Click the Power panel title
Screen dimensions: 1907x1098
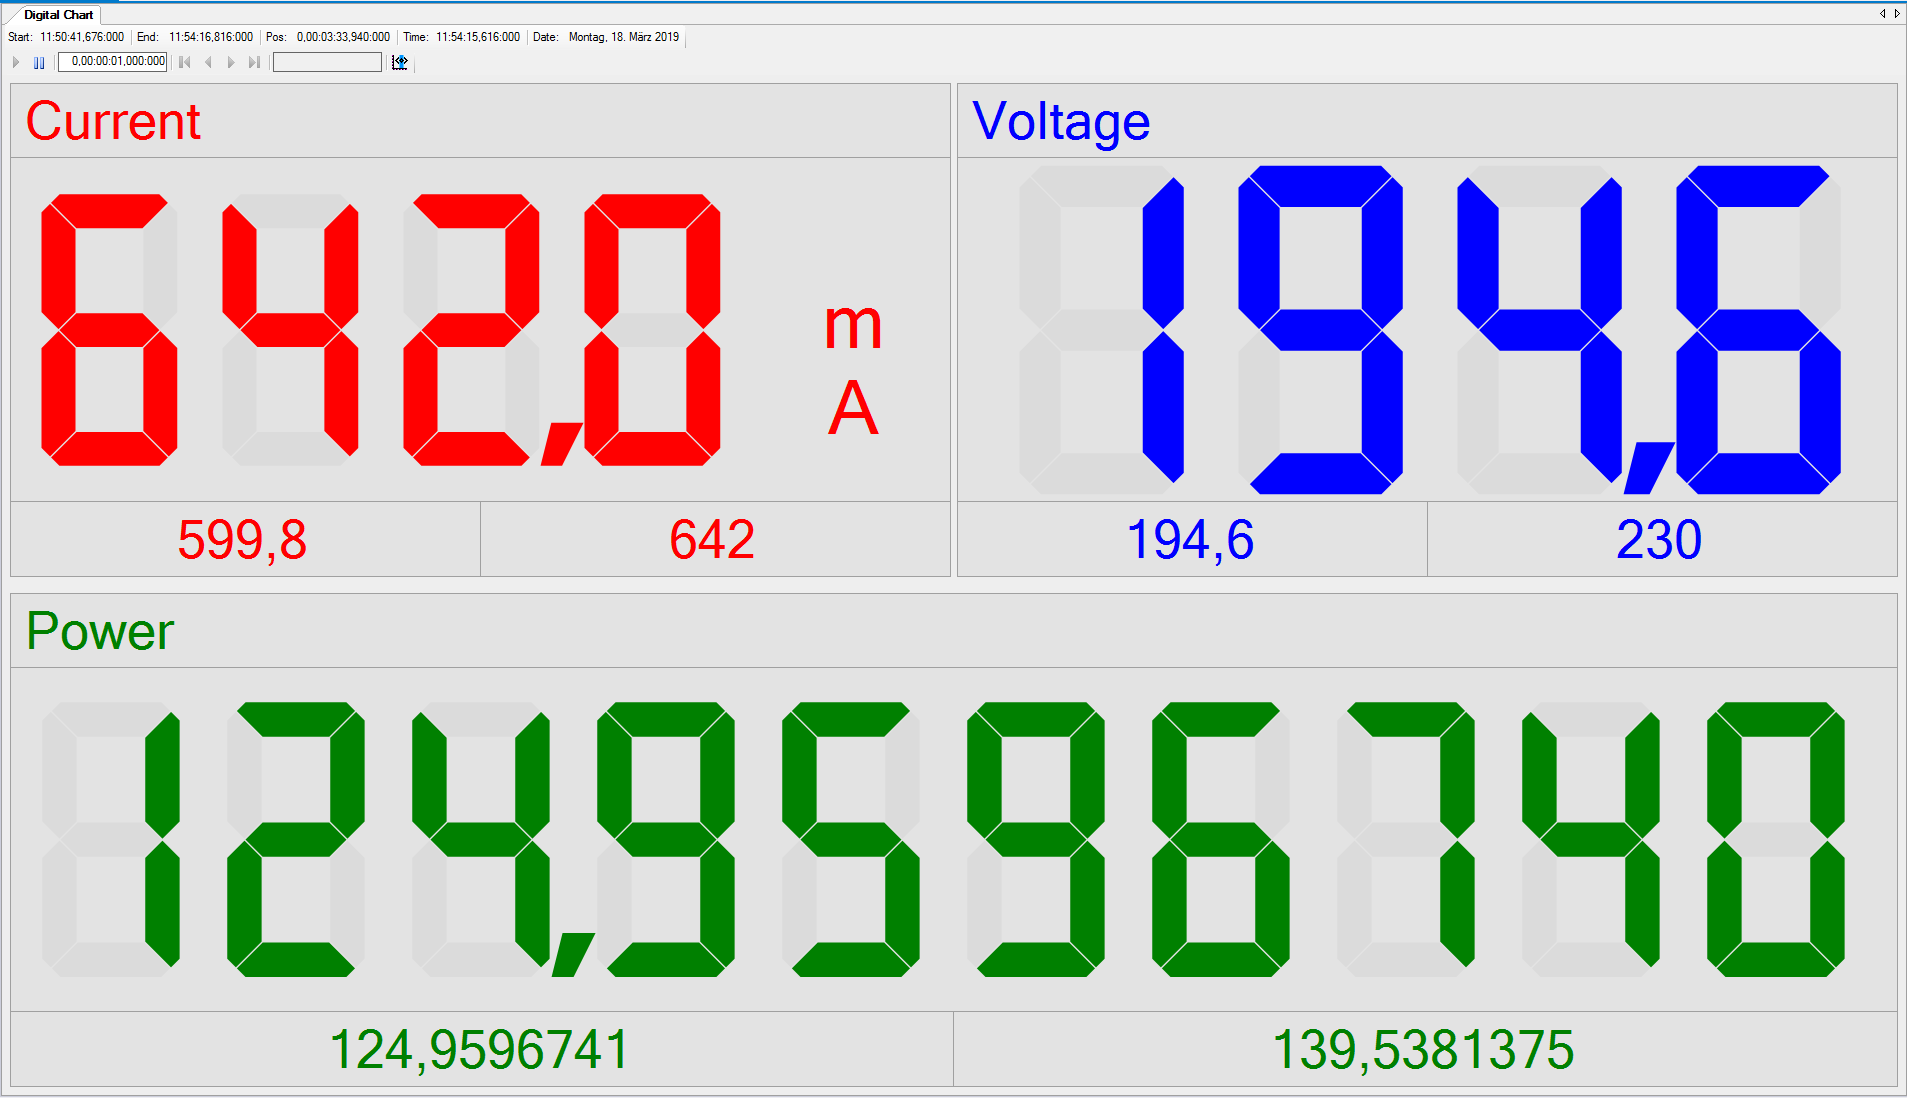click(100, 631)
